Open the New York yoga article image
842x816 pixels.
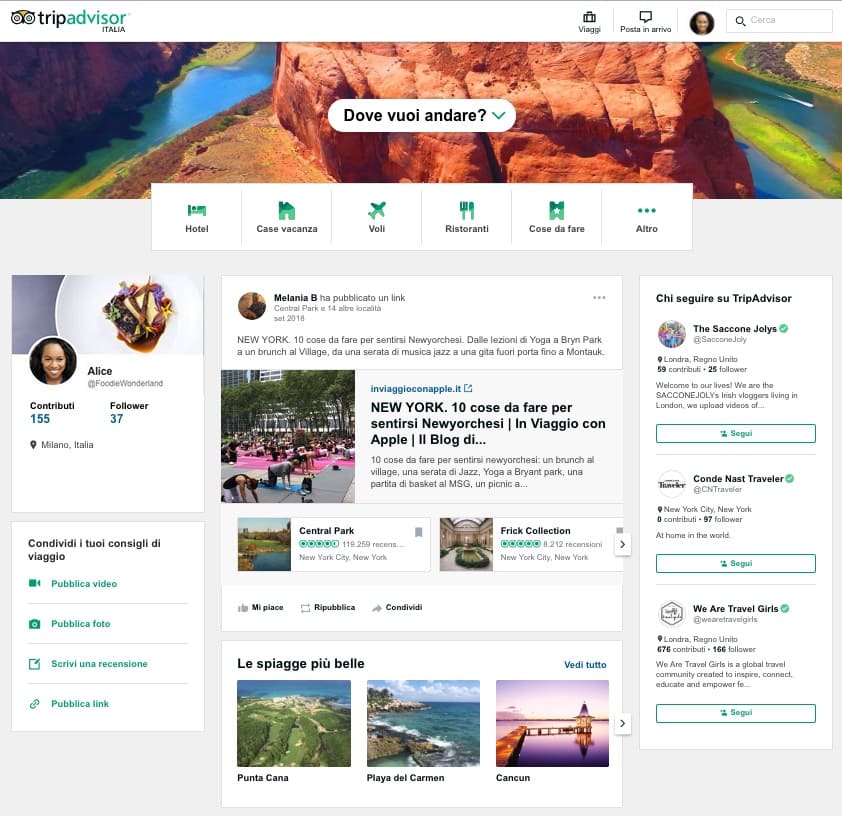pyautogui.click(x=288, y=436)
